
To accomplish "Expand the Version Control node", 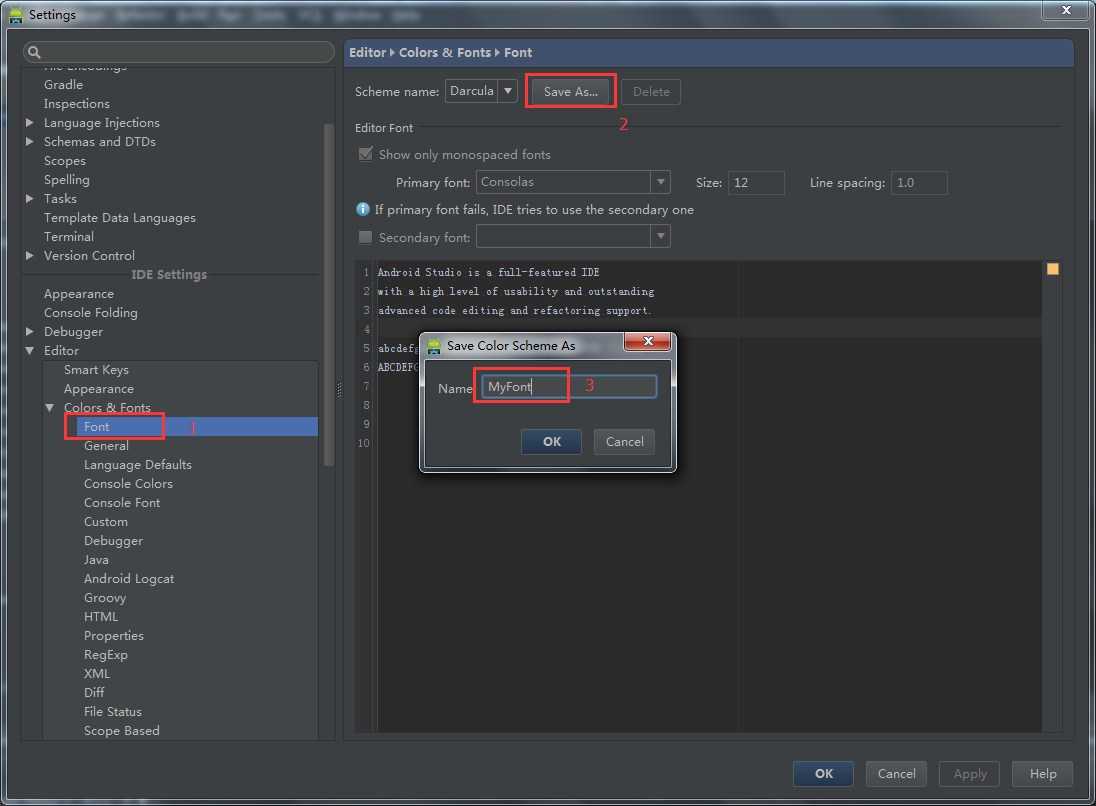I will click(29, 255).
